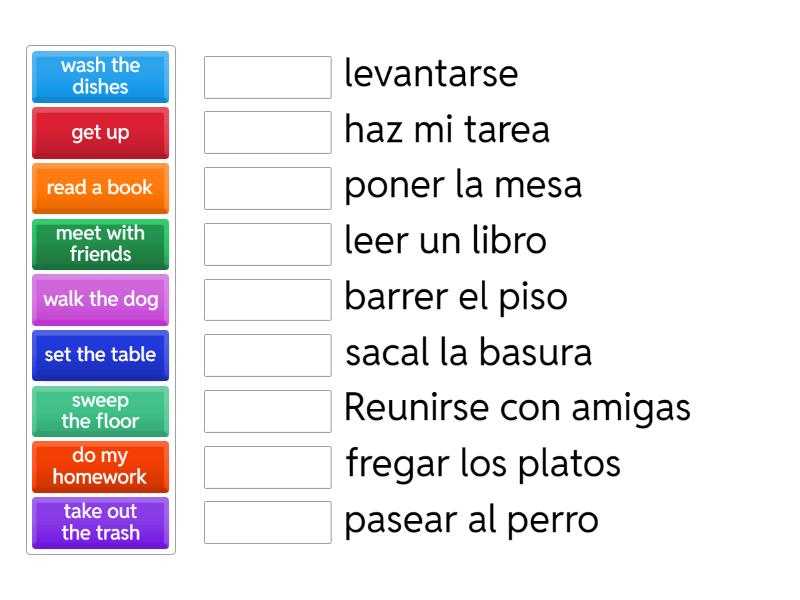Click the answer box next to 'haz mi tarea'
The image size is (800, 600).
[x=266, y=131]
